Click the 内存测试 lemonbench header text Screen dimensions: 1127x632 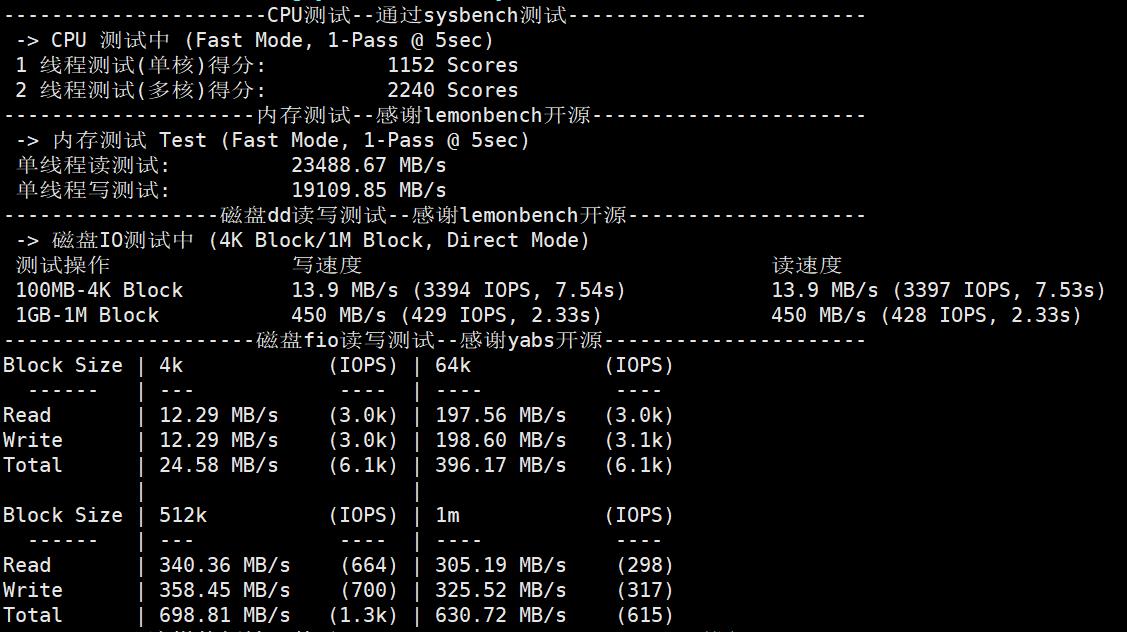click(424, 115)
